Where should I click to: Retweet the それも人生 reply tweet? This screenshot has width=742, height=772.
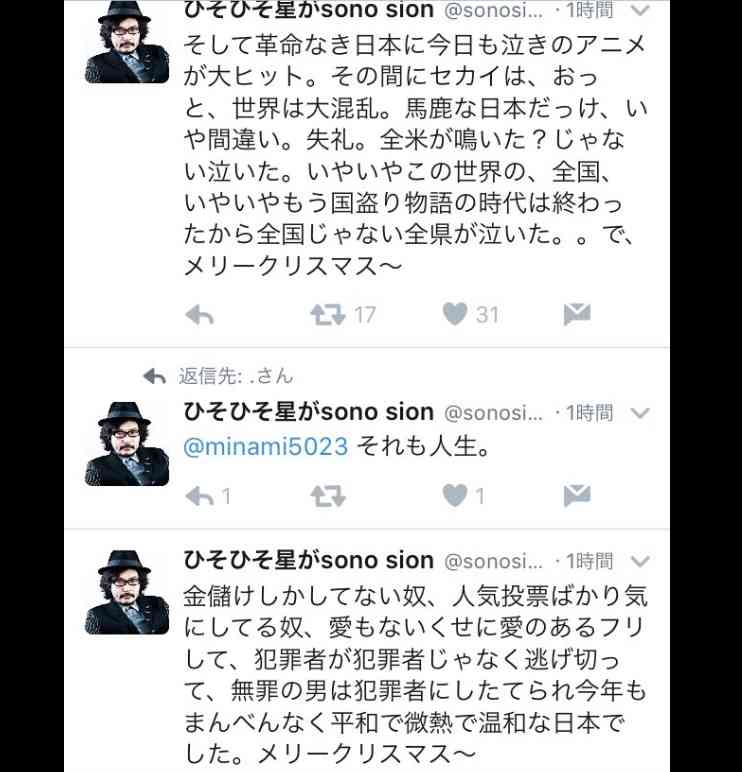[x=328, y=496]
